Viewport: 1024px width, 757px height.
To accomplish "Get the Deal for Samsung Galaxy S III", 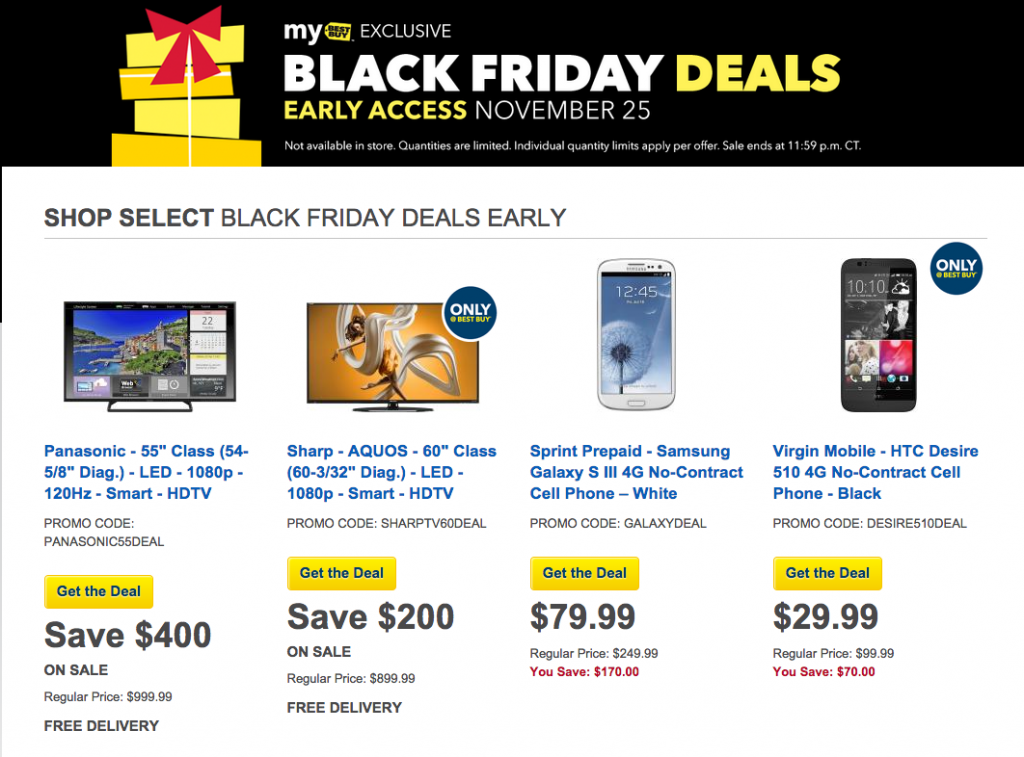I will pyautogui.click(x=584, y=573).
